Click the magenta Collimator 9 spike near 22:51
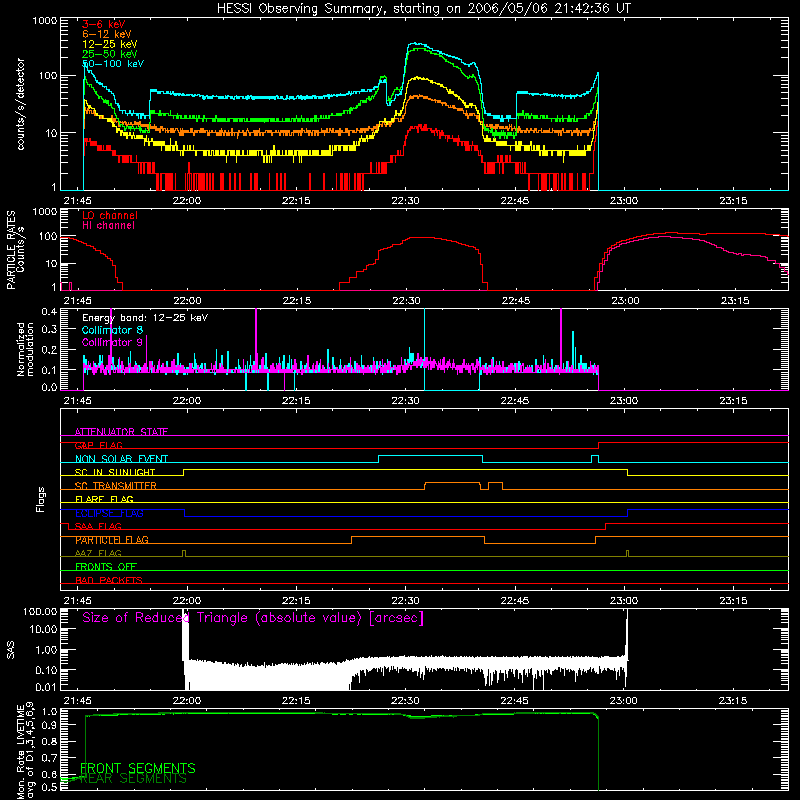Viewport: 800px width, 800px height. (x=561, y=338)
